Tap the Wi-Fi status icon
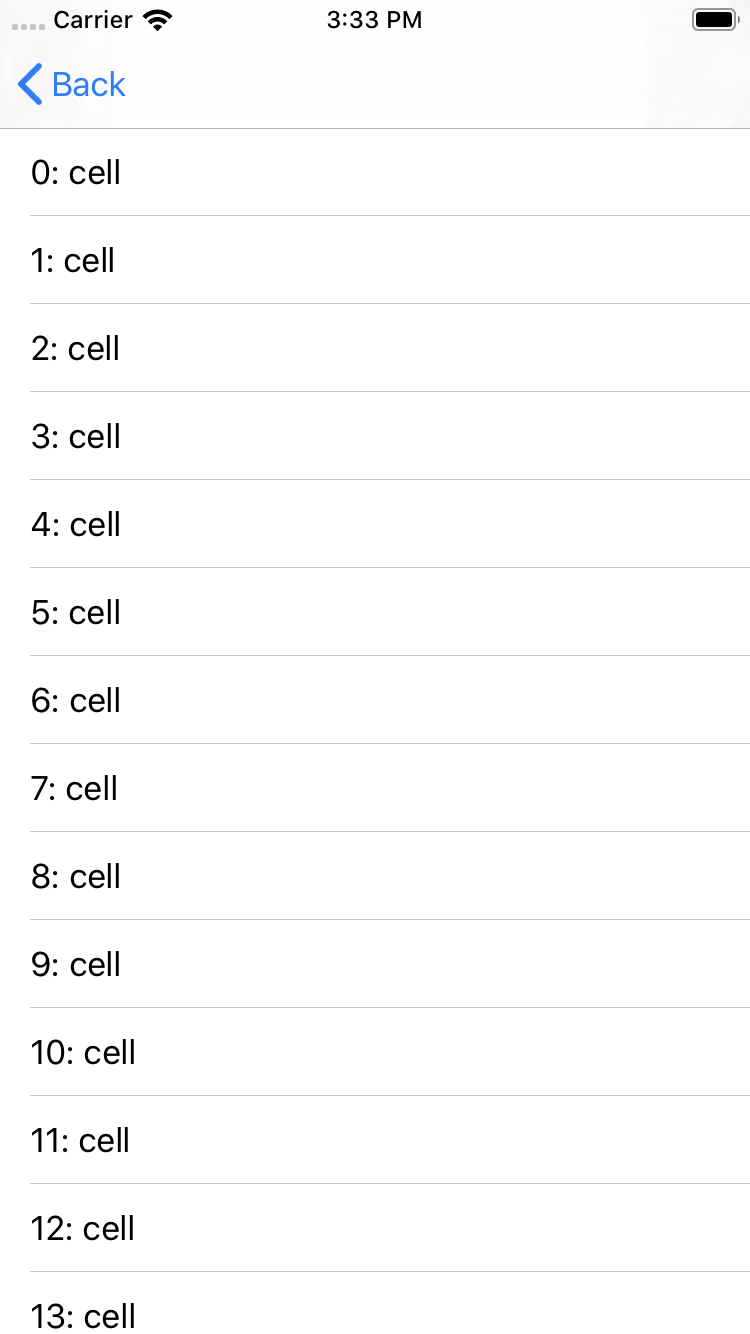750x1334 pixels. (x=157, y=20)
